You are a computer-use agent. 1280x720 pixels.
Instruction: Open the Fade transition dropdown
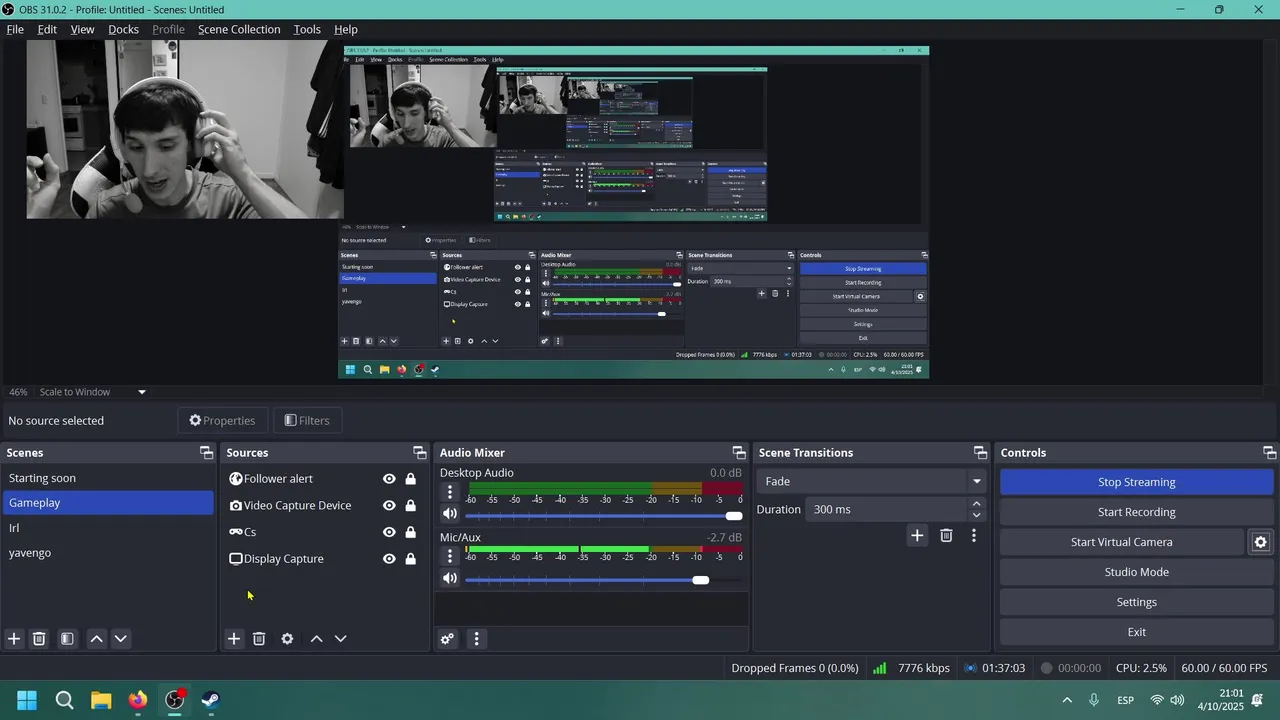tap(873, 481)
